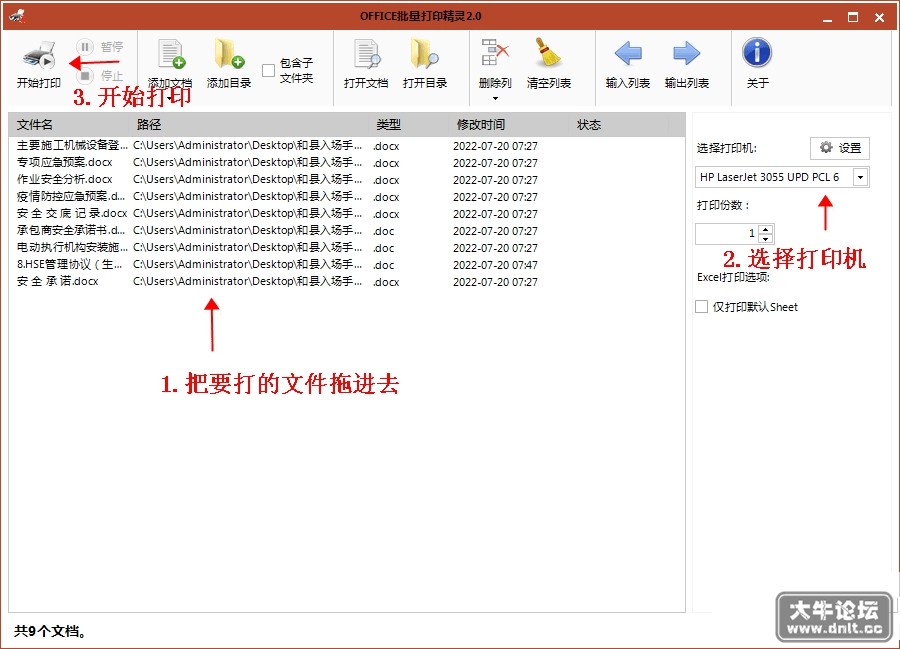Expand the 删除列 dropdown arrow

tap(495, 99)
